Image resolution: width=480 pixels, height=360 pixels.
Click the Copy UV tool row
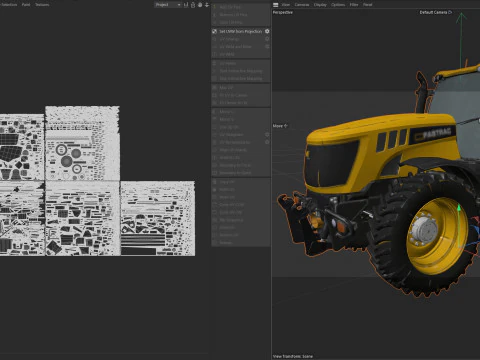240,182
